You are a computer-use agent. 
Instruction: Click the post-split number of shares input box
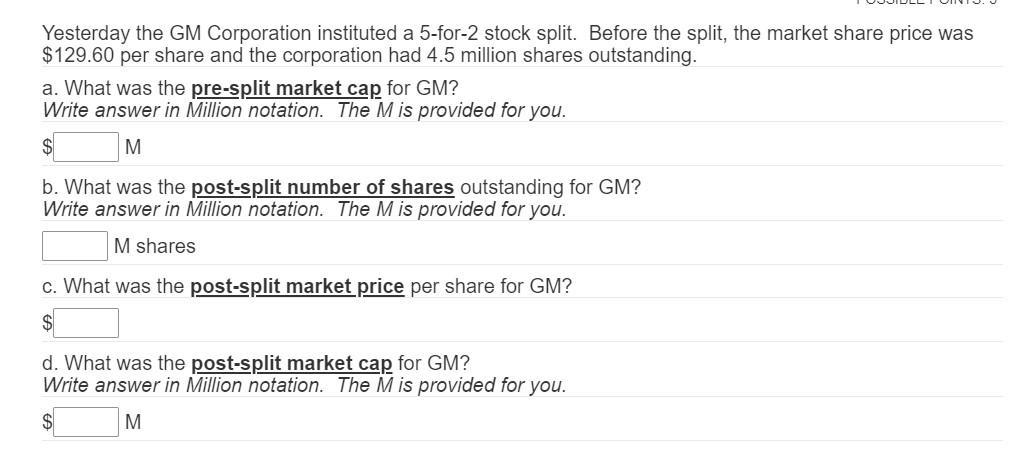pos(74,245)
